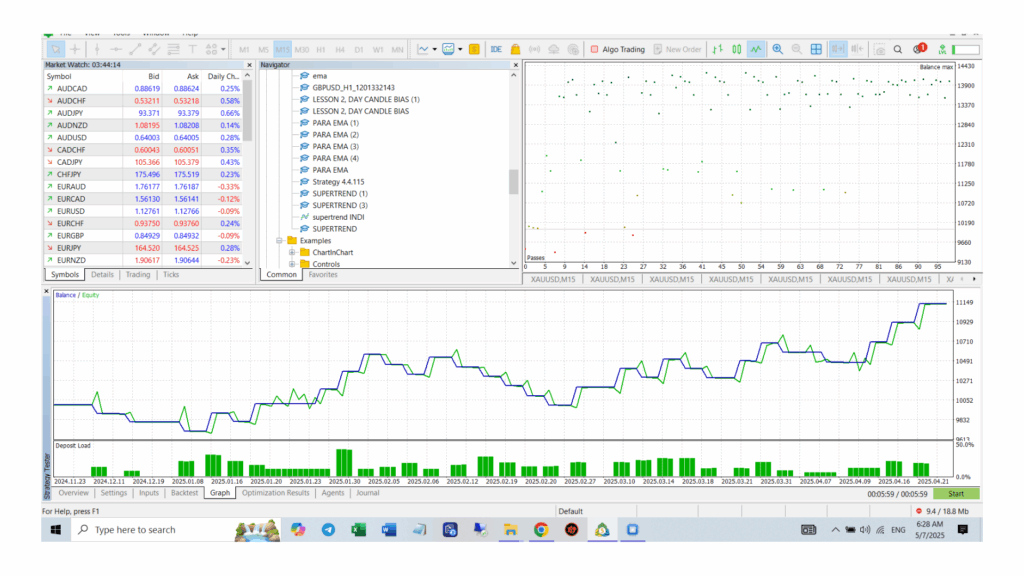The height and width of the screenshot is (576, 1024).
Task: Open Google Chrome from the taskbar
Action: [541, 530]
